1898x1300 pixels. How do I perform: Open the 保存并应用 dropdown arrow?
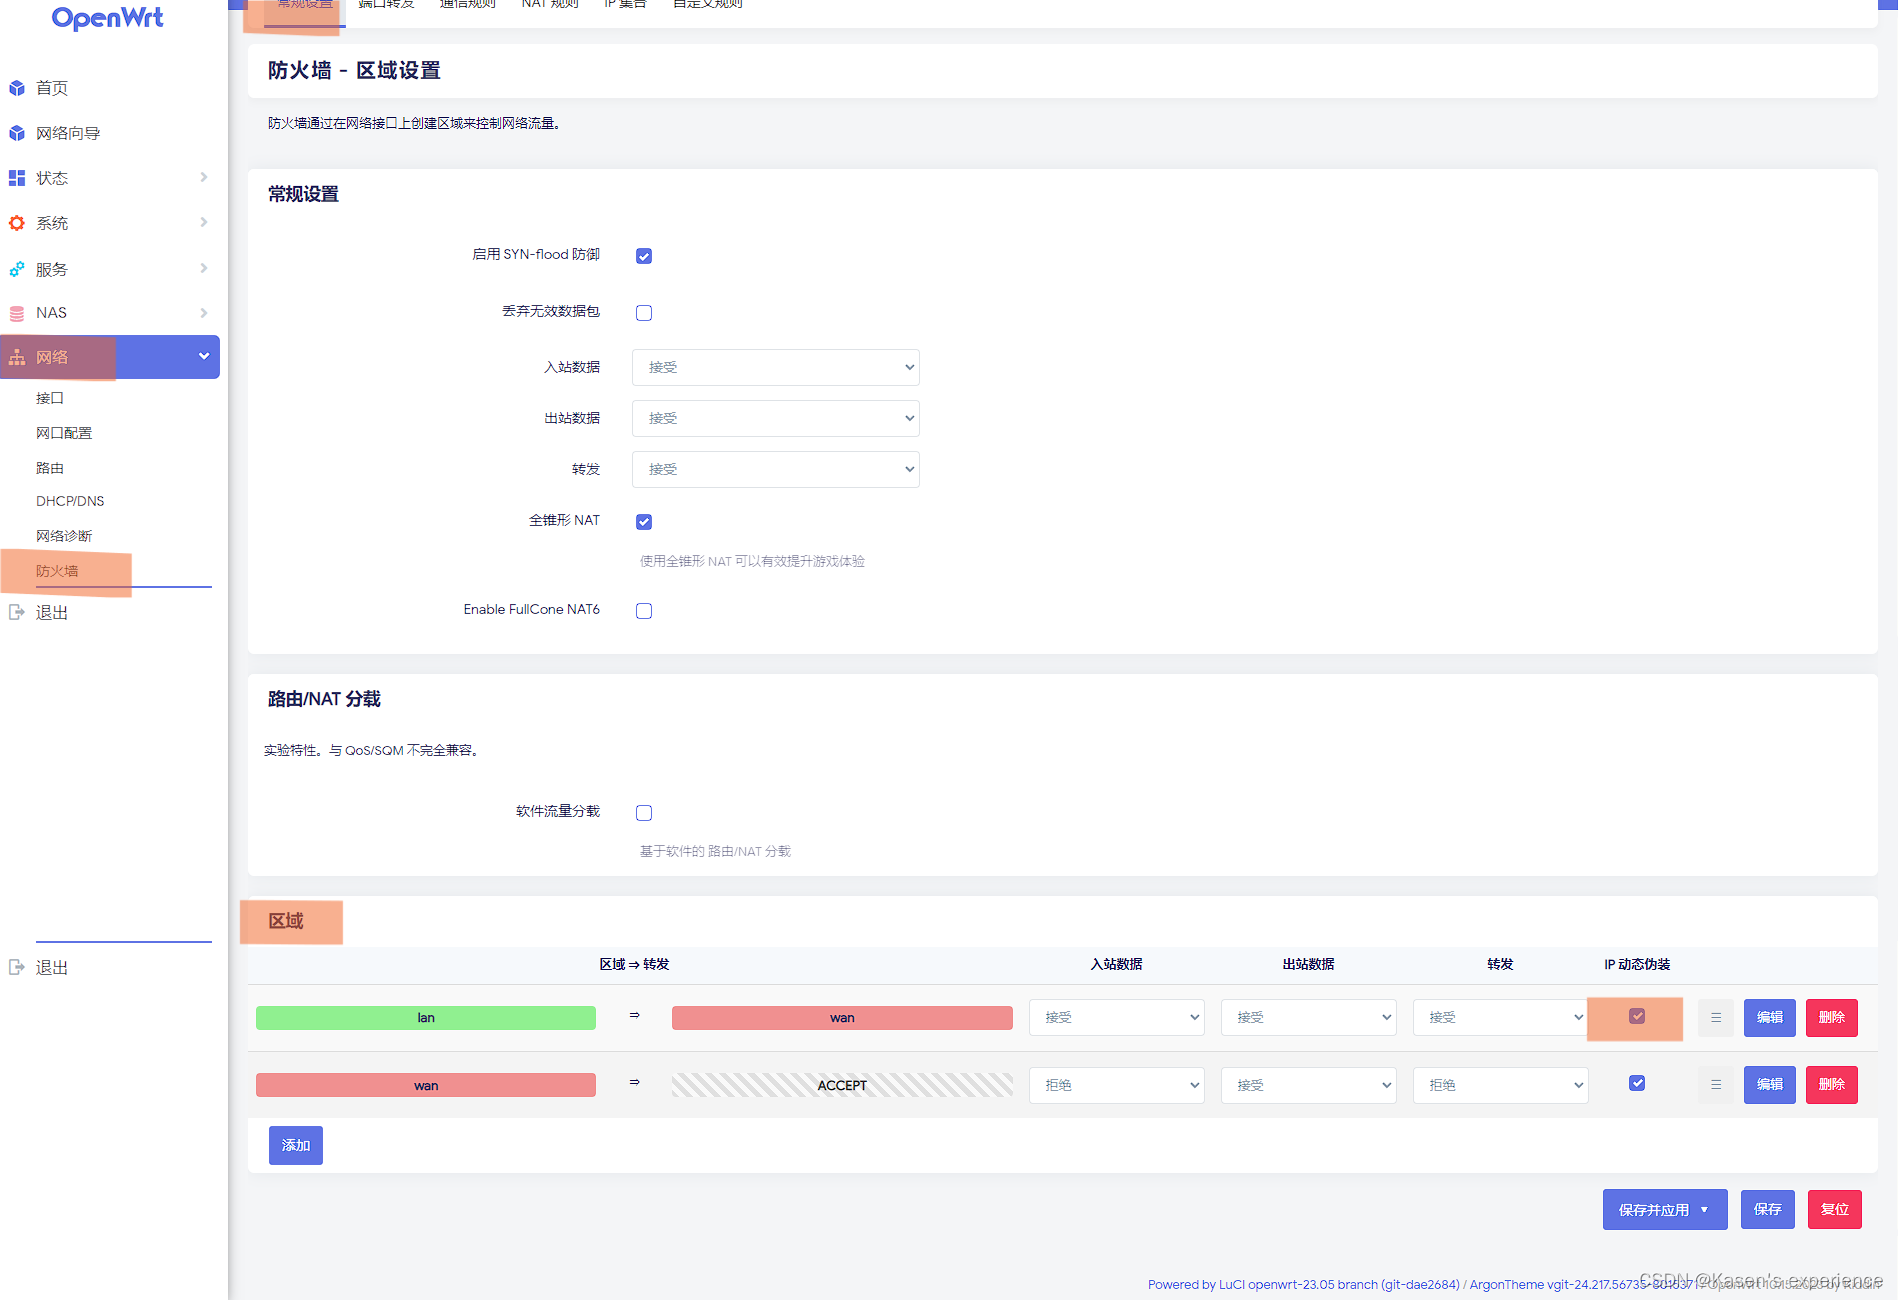[1705, 1210]
